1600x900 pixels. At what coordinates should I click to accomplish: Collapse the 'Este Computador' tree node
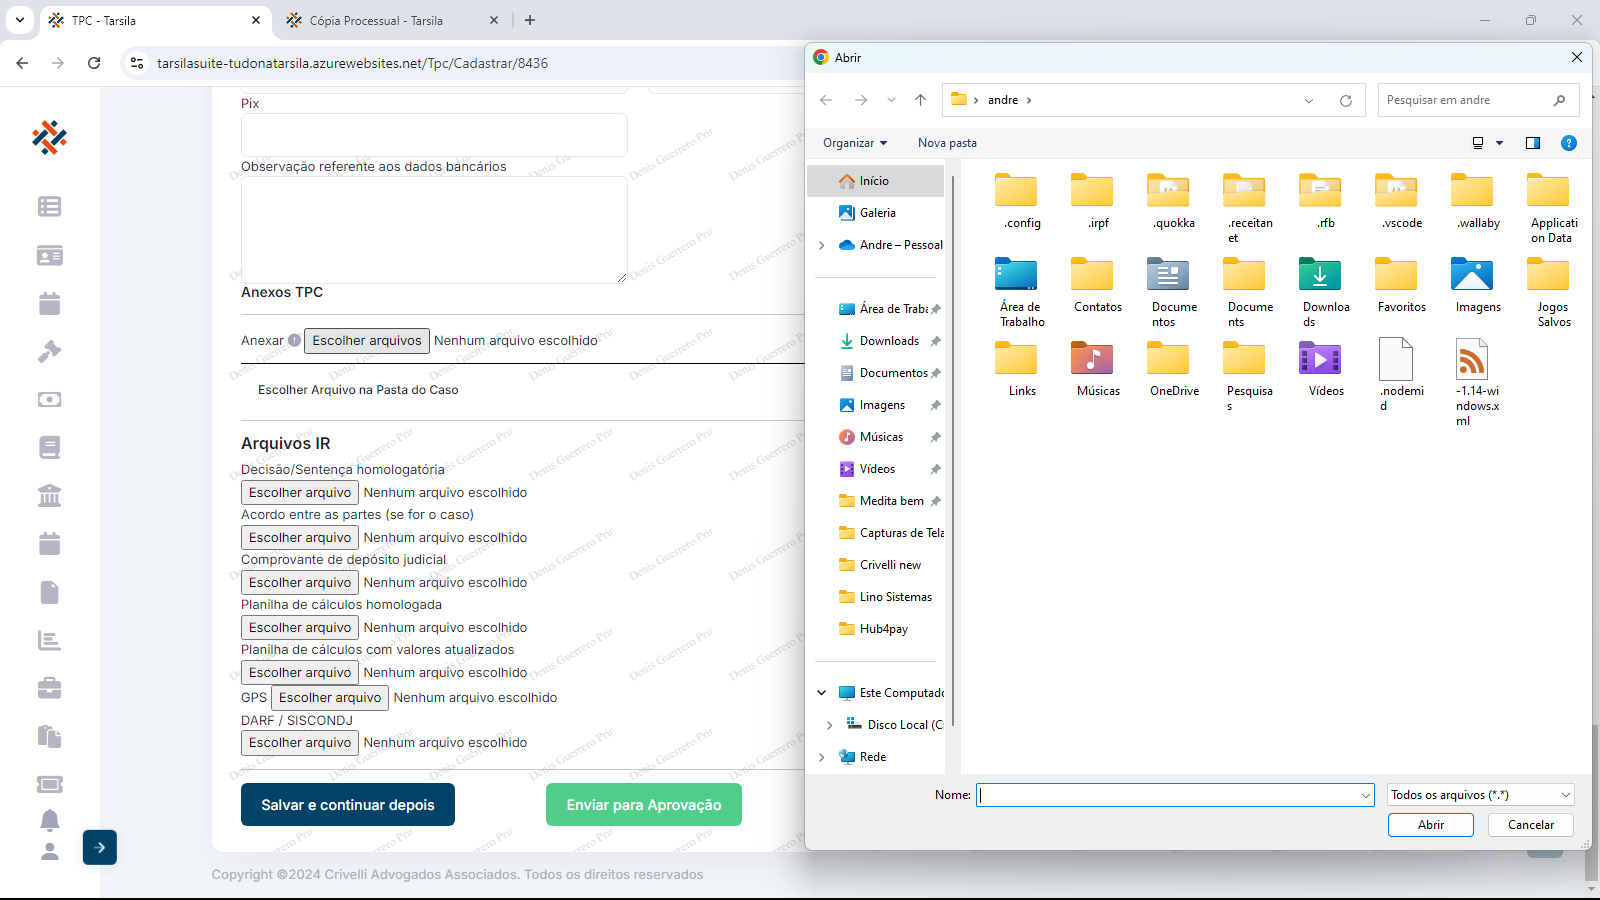click(x=822, y=693)
